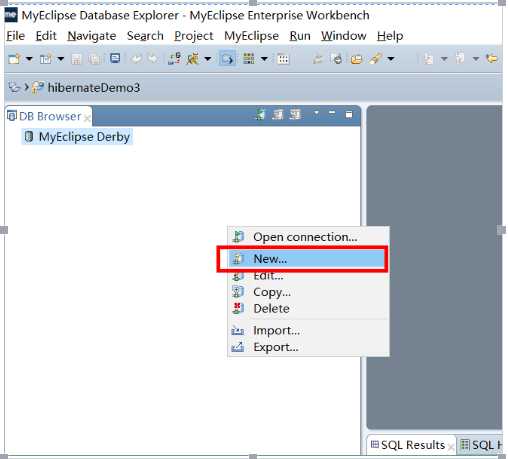The image size is (508, 459).
Task: Open dropdown beside the pencil search icon
Action: coord(391,59)
